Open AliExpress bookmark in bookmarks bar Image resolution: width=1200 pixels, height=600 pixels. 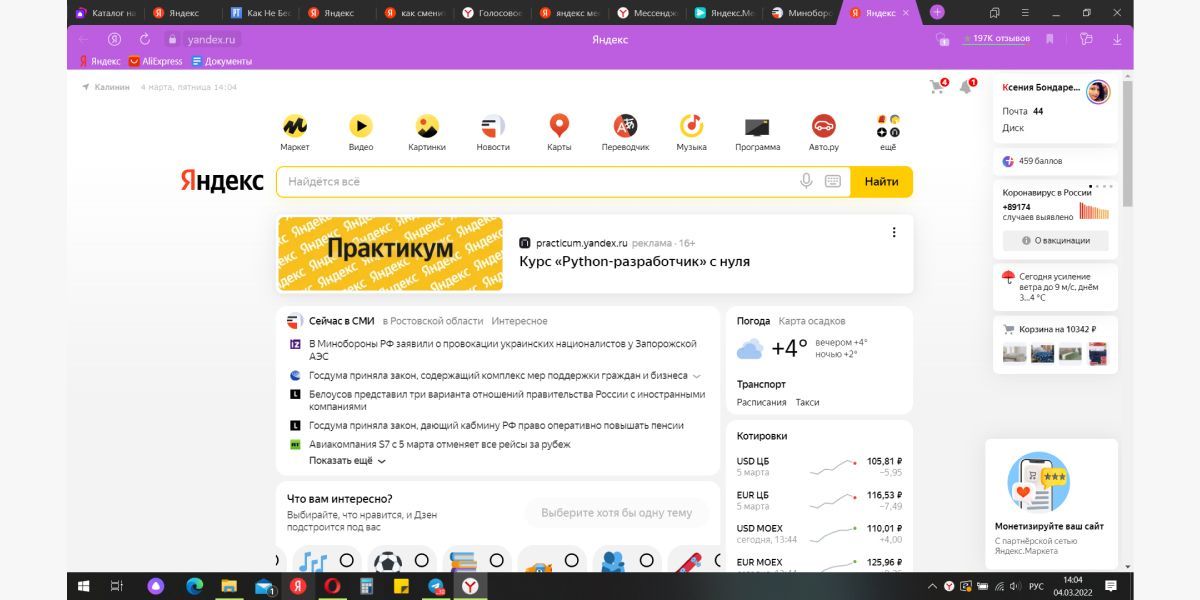pos(155,61)
